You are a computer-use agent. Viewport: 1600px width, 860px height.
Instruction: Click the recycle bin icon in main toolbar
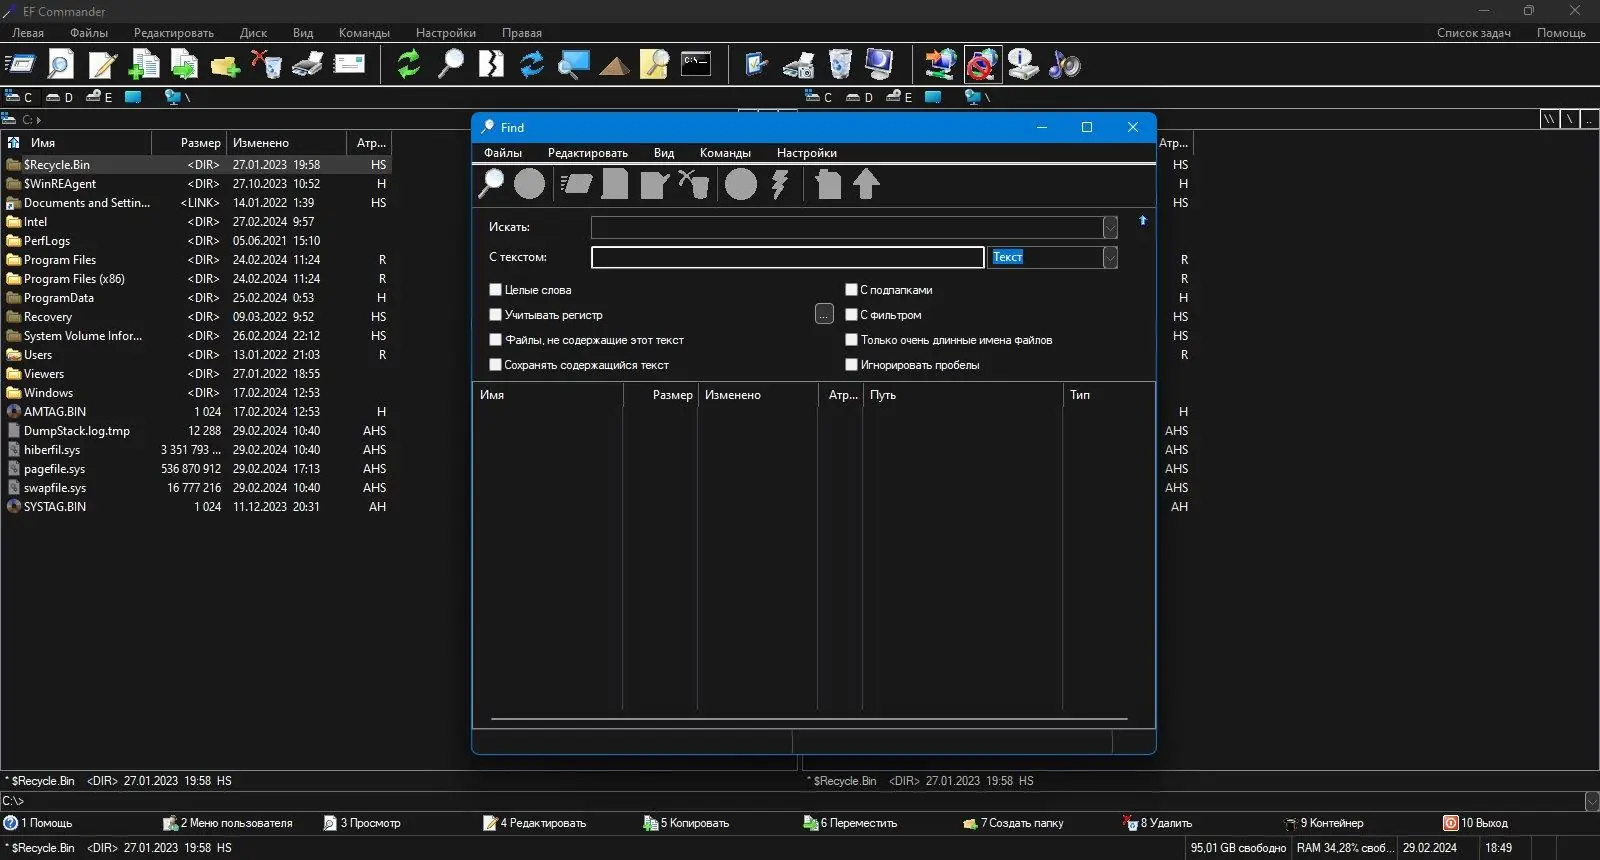840,64
